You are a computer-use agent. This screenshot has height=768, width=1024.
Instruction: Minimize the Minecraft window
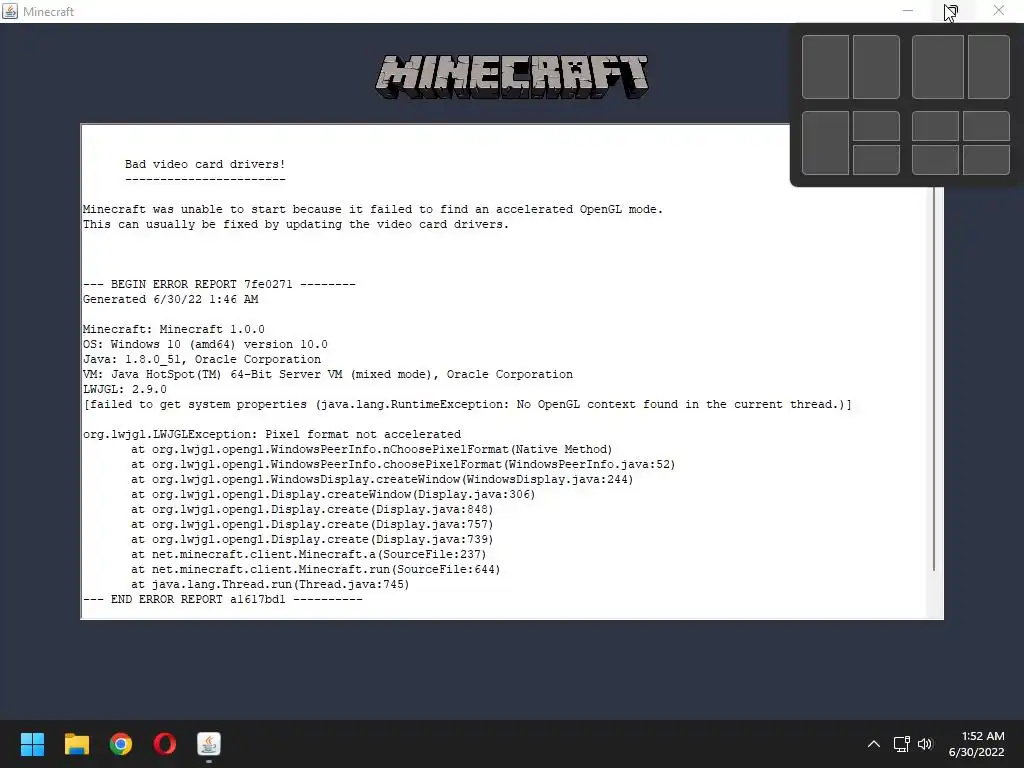pyautogui.click(x=908, y=11)
